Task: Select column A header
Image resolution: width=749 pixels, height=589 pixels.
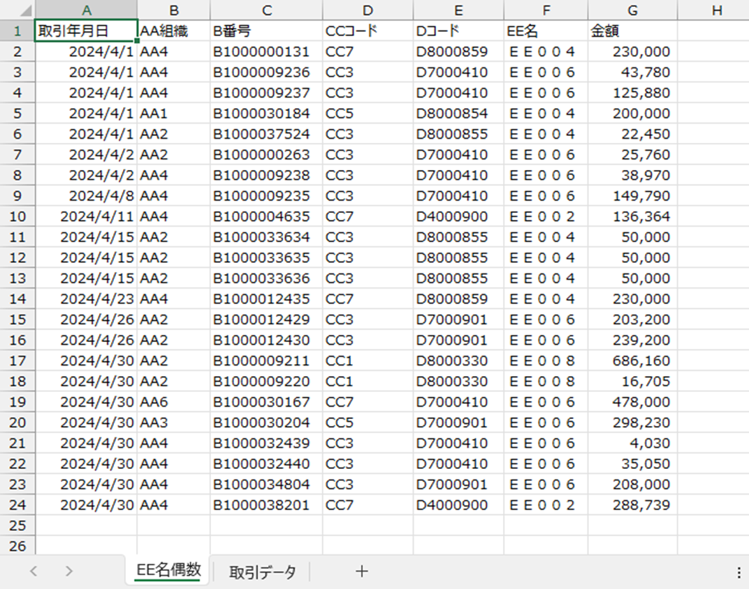Action: (85, 10)
